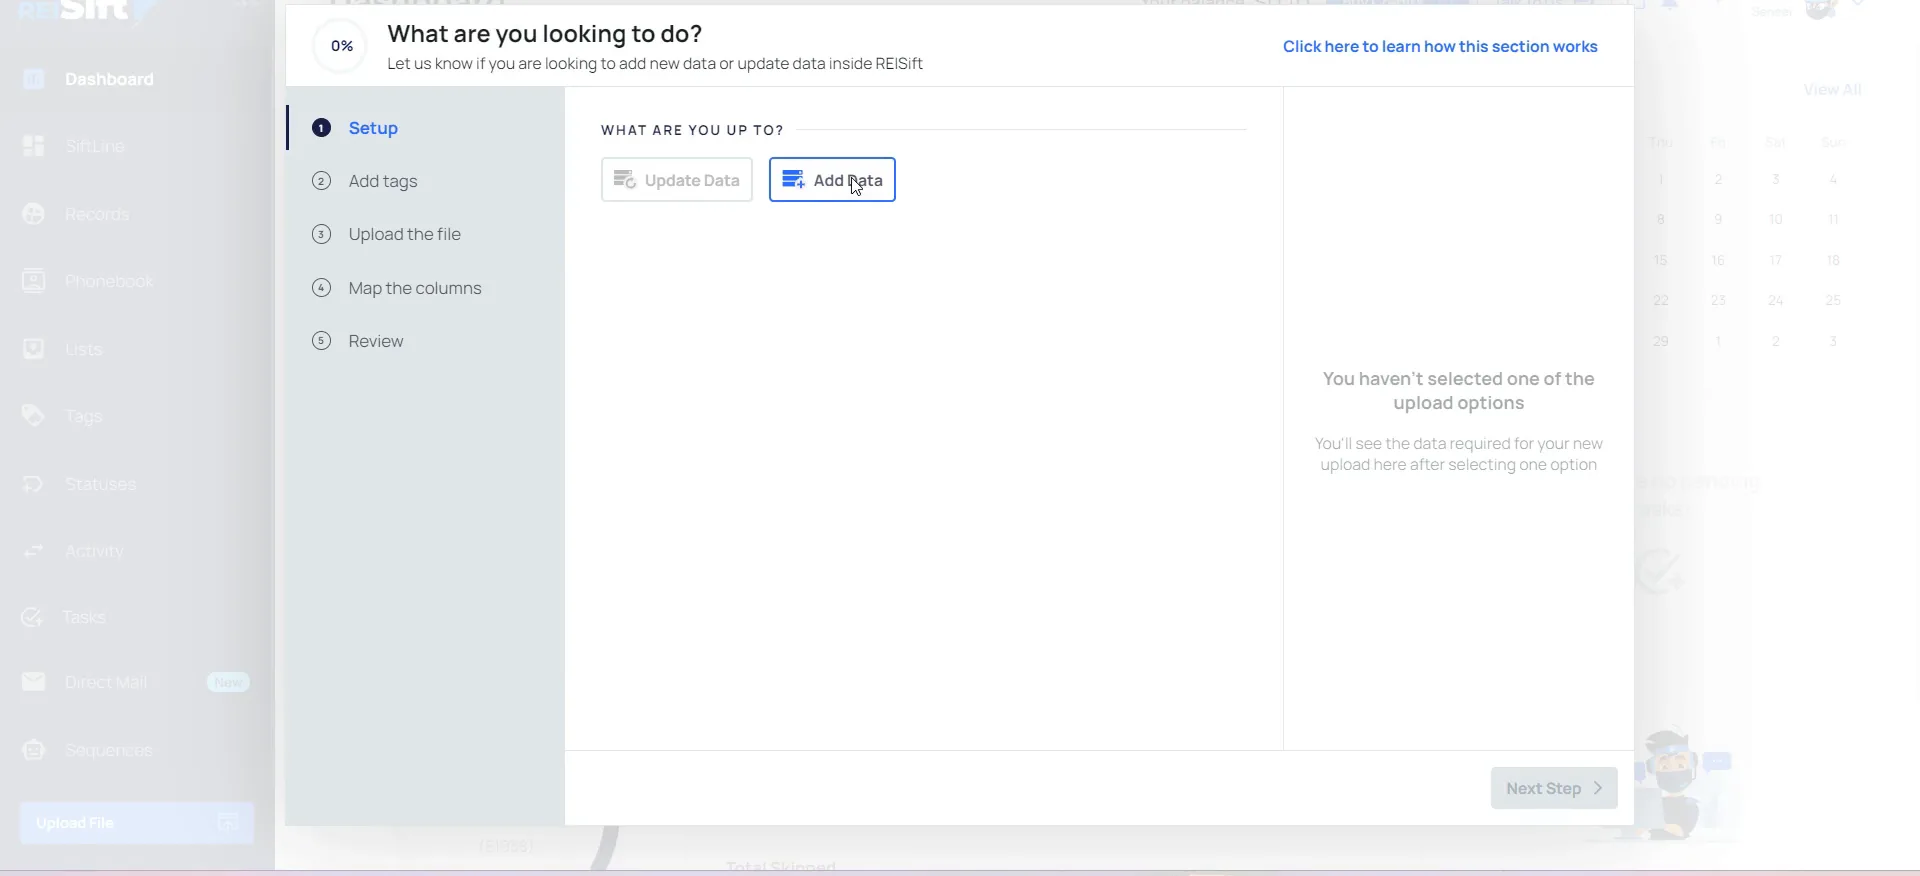Open the Review step
The height and width of the screenshot is (876, 1920).
[x=376, y=341]
